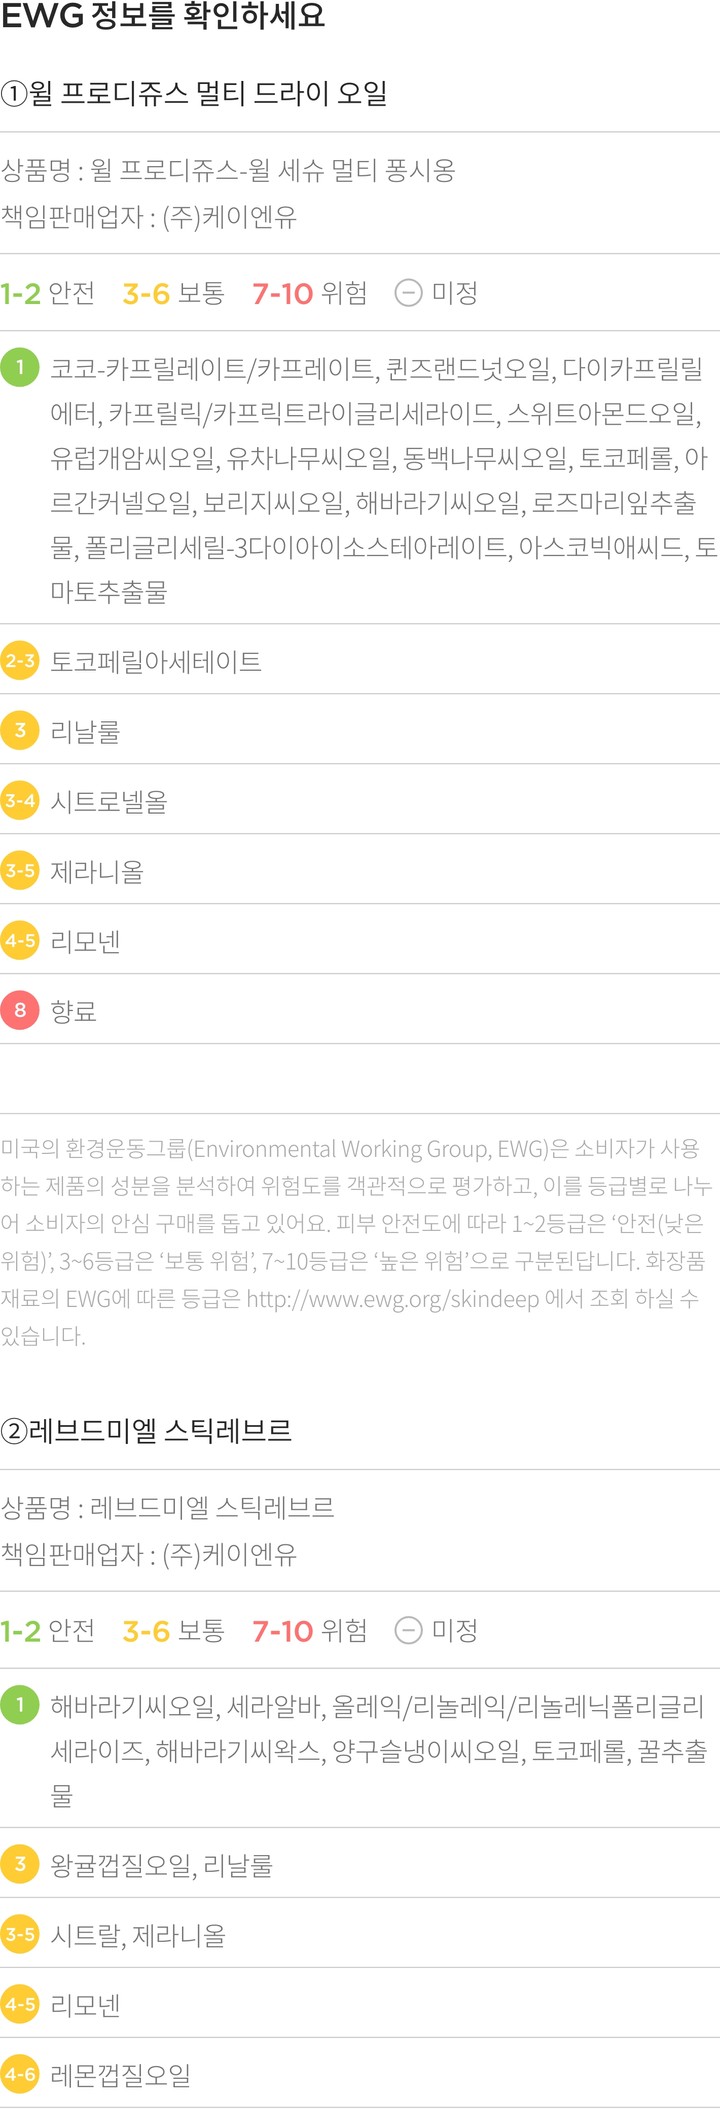The width and height of the screenshot is (720, 2113).
Task: Open the www.ewg.org/skindeep link
Action: coord(392,1299)
